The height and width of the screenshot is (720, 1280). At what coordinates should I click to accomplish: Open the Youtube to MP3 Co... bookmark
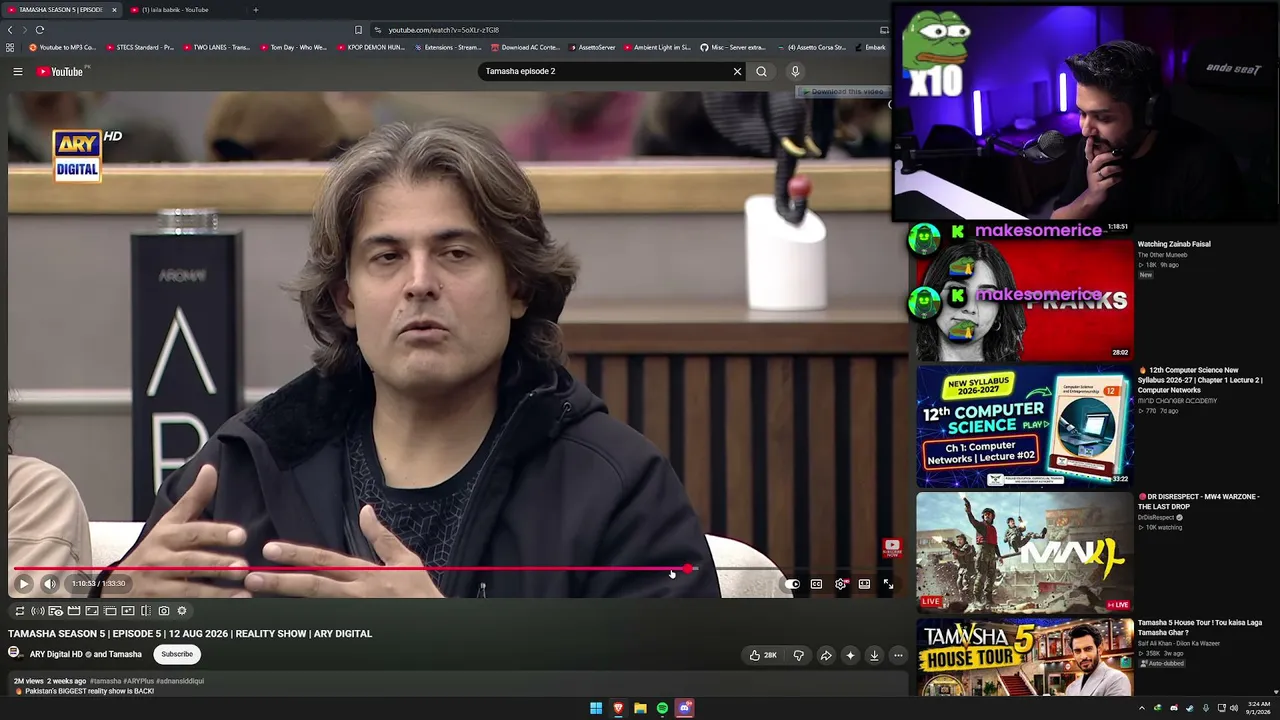(x=62, y=47)
